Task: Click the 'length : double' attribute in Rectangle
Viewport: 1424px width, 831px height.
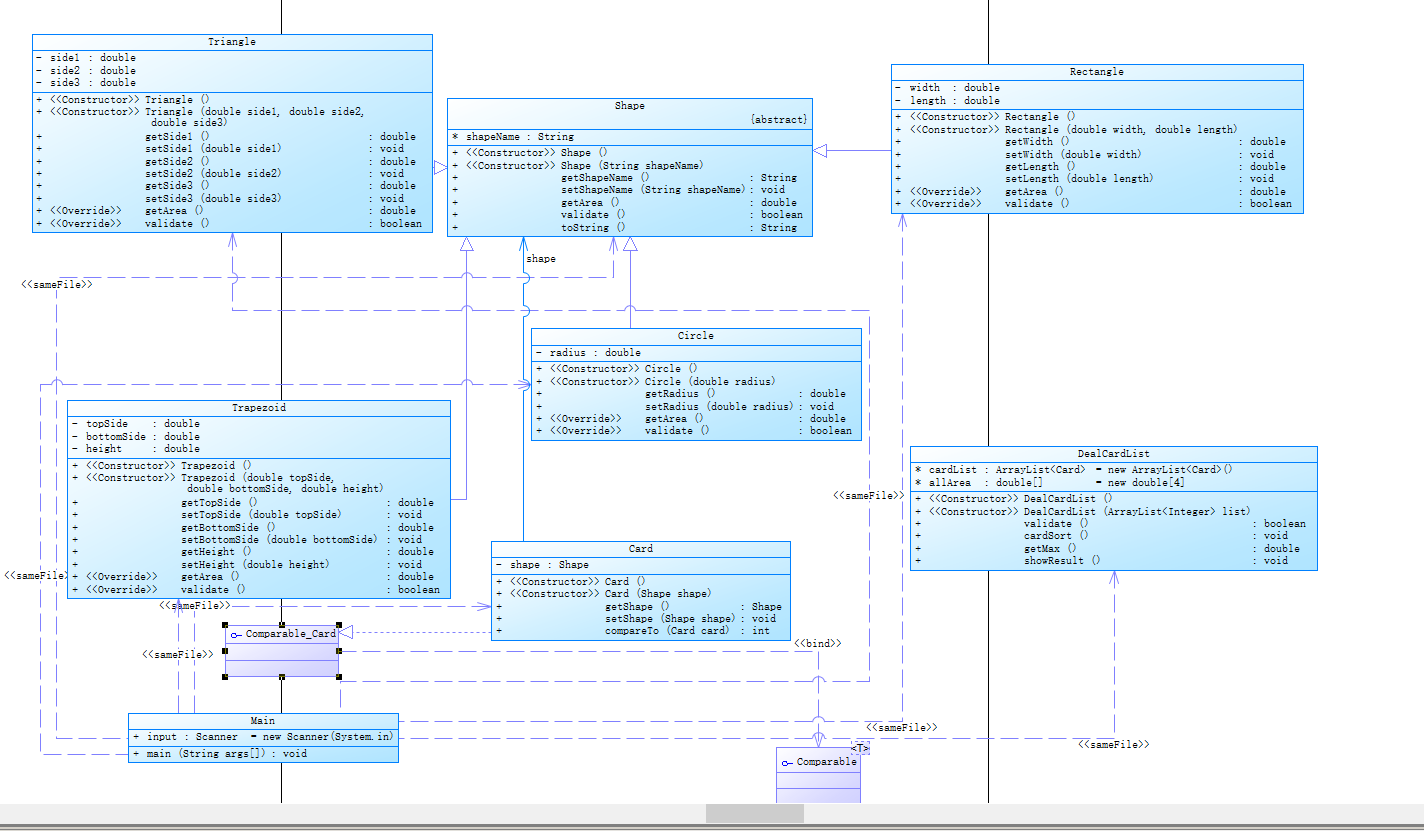Action: [x=947, y=101]
